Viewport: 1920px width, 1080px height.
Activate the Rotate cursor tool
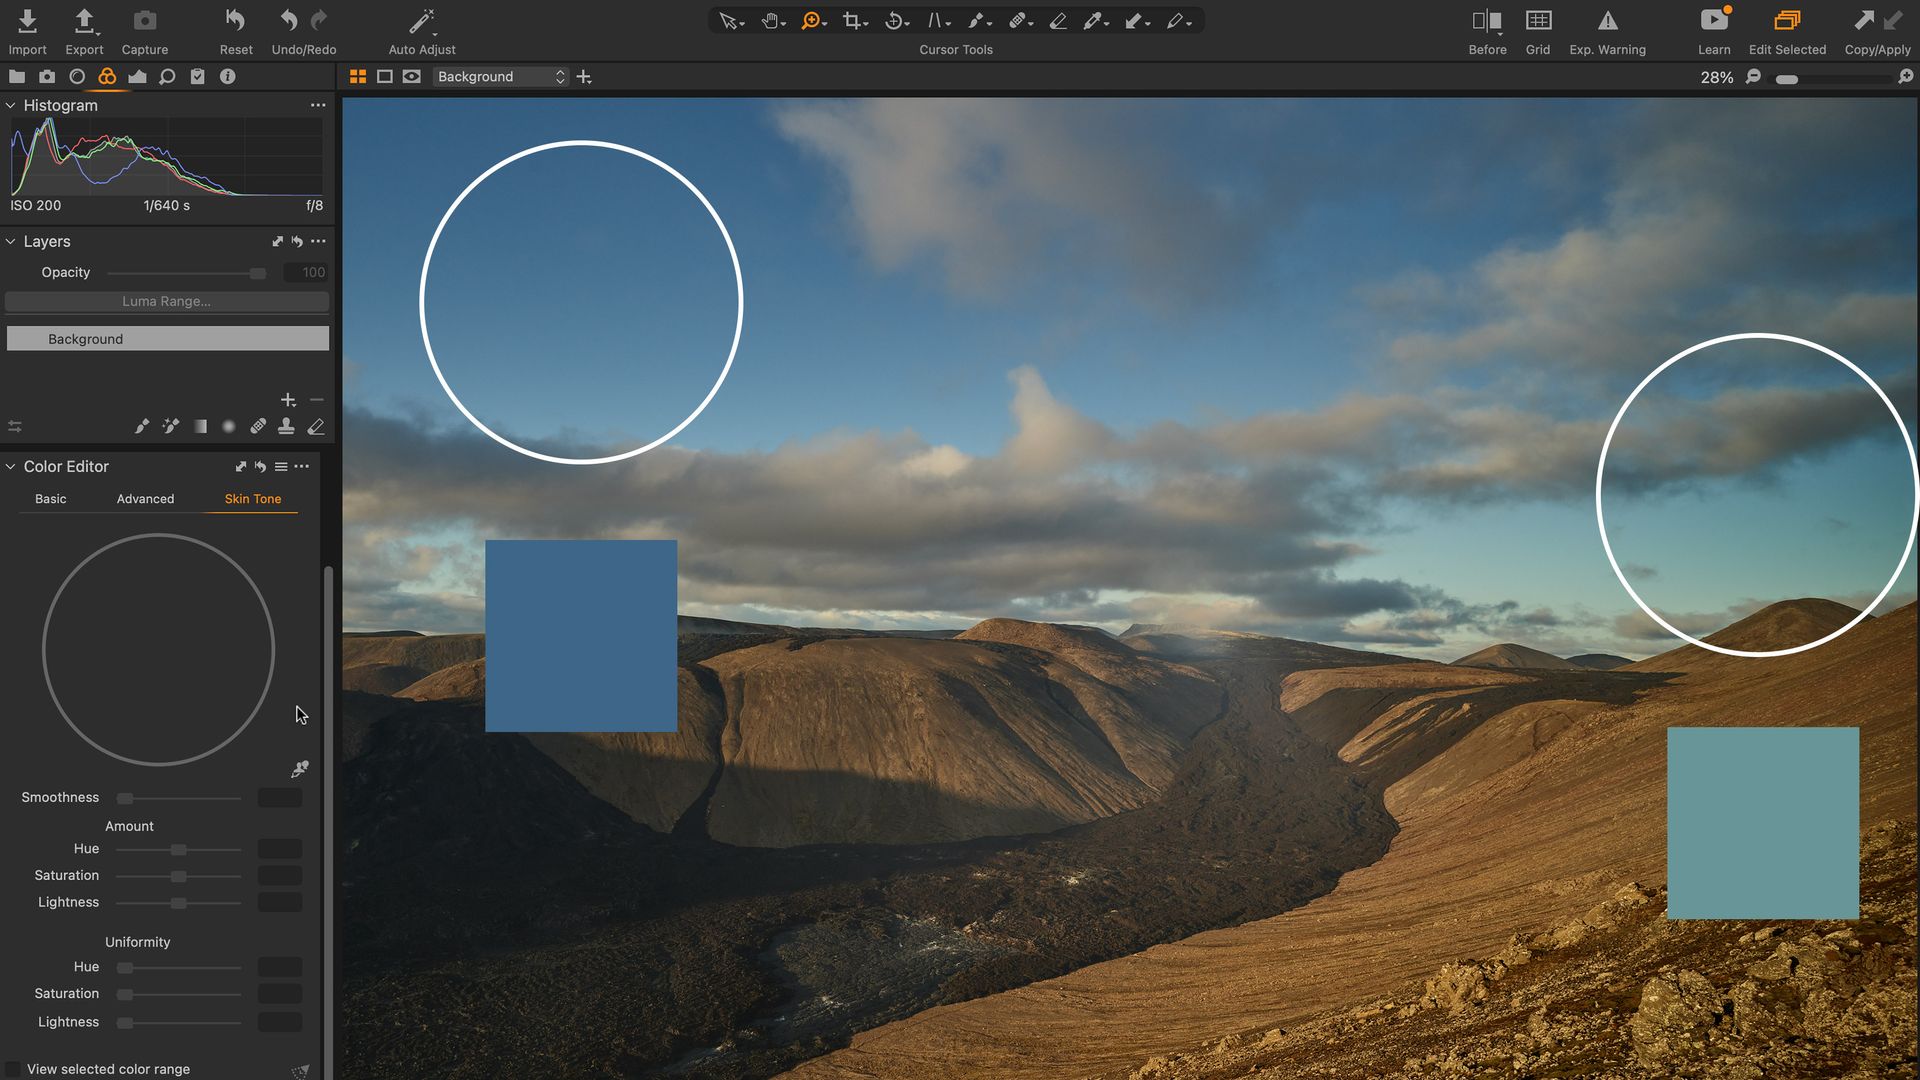893,20
